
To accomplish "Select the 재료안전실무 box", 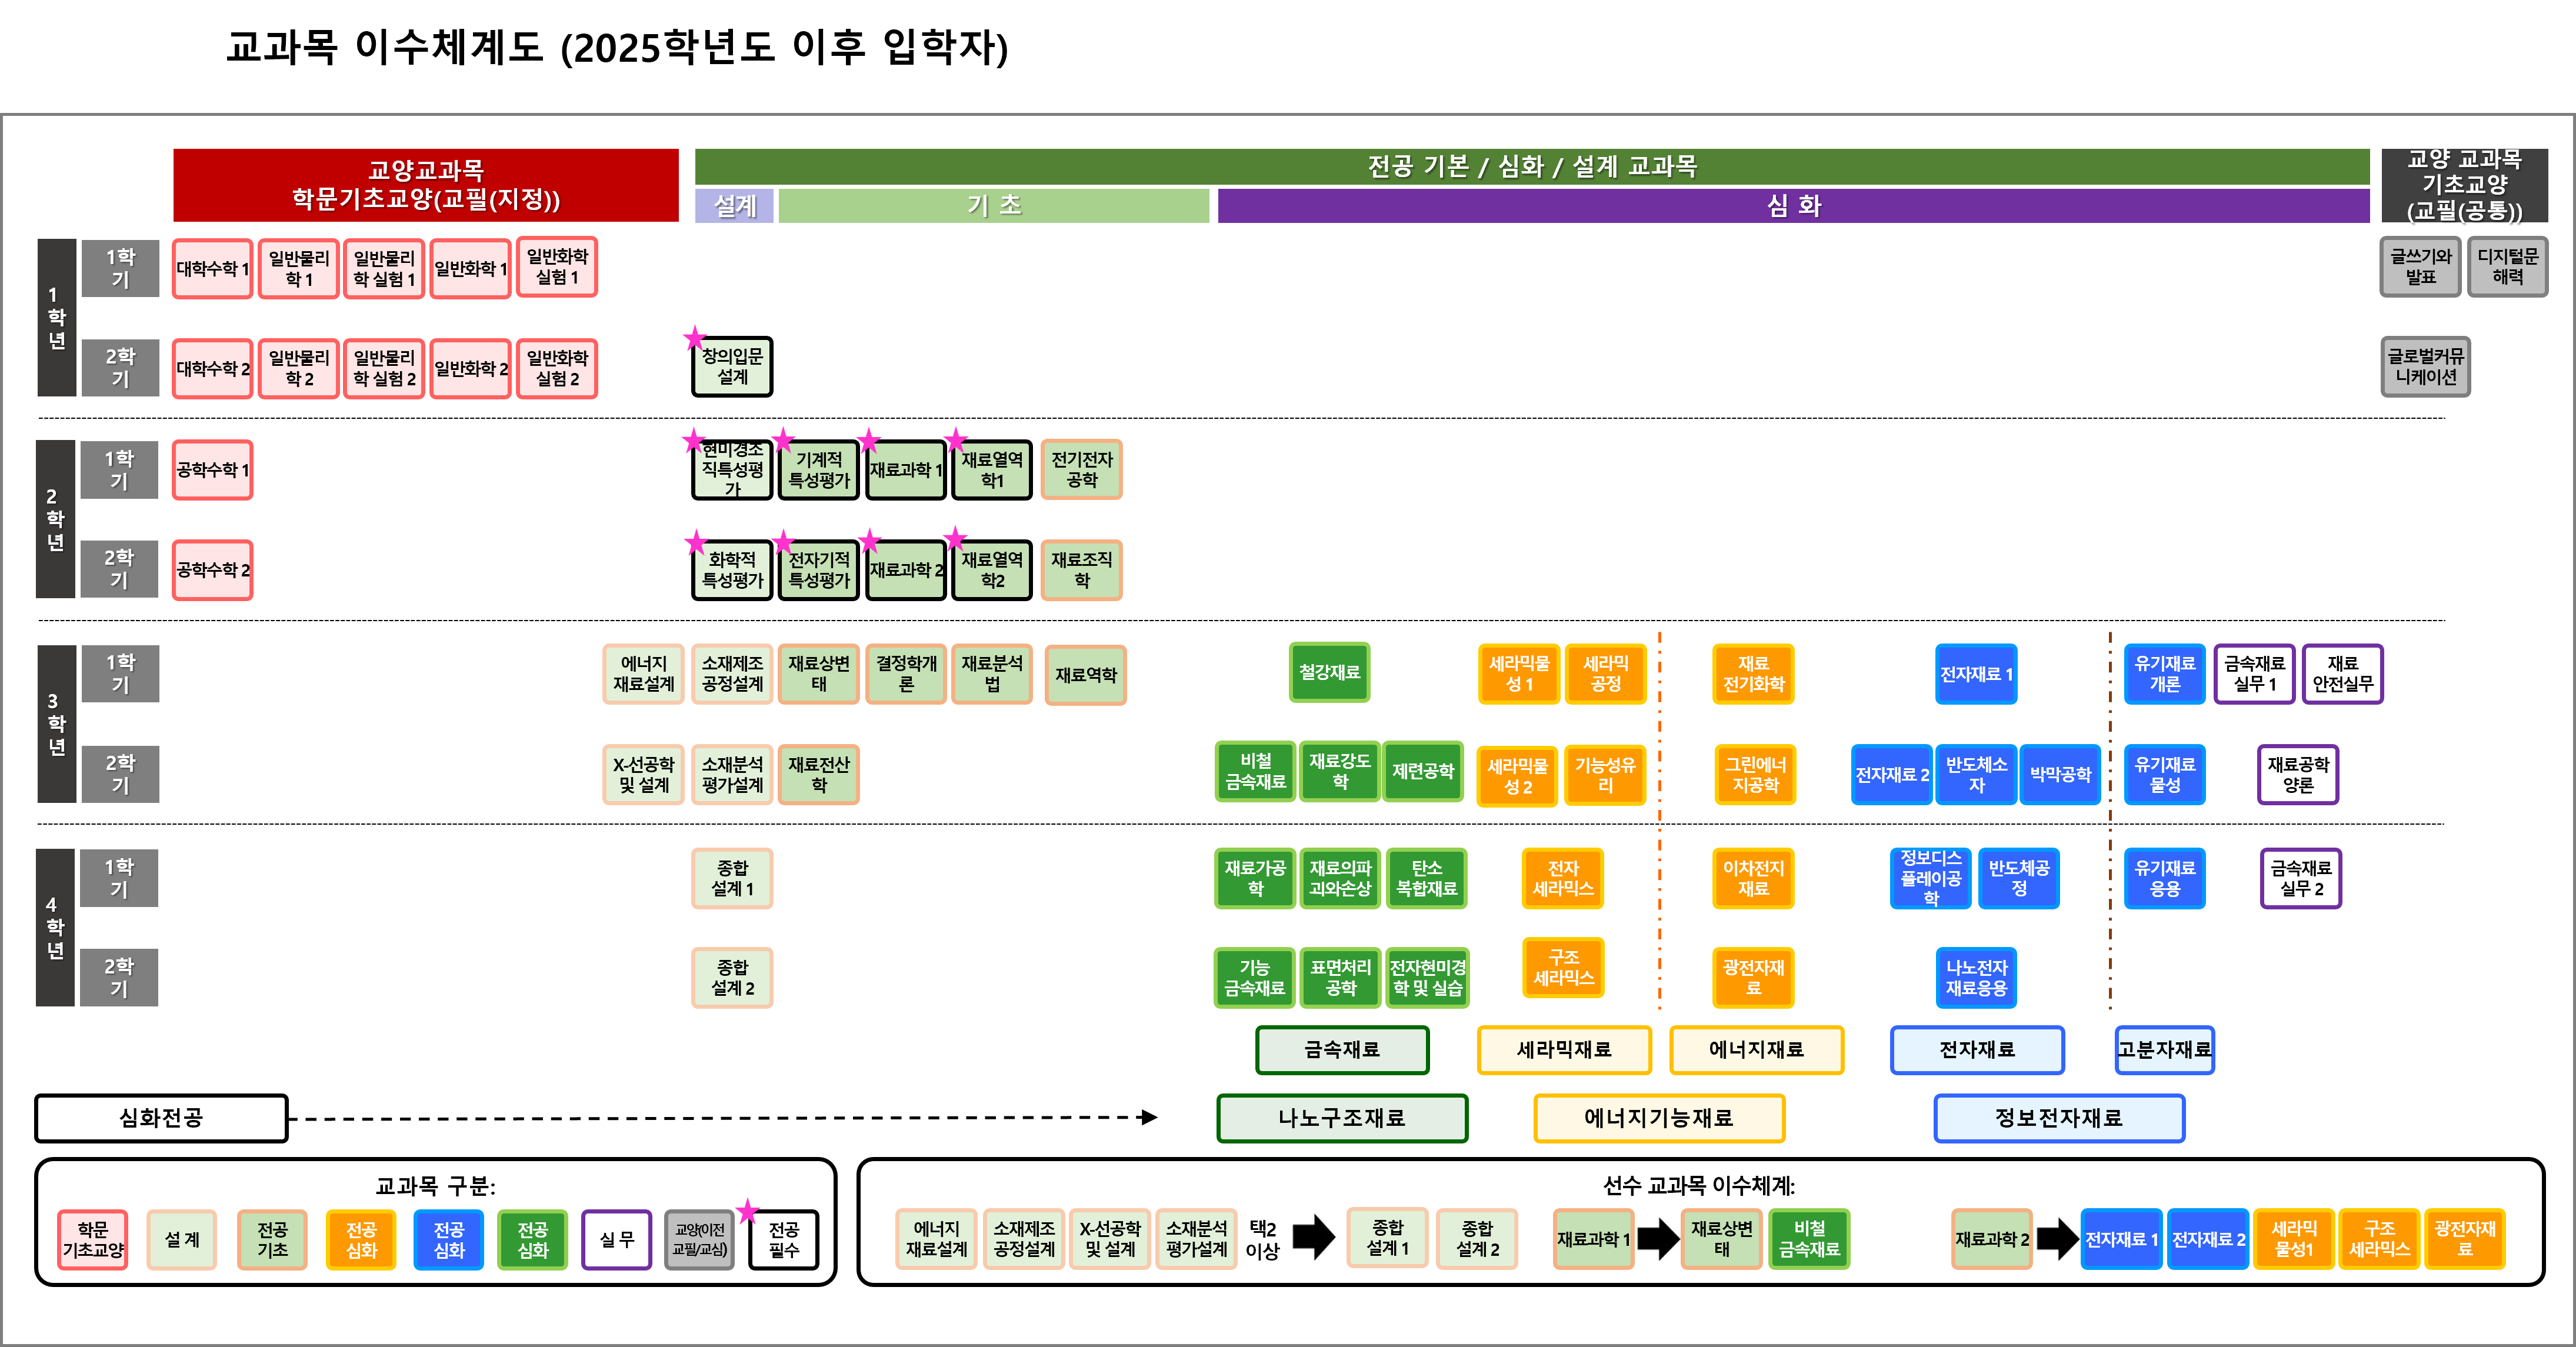I will 2342,674.
